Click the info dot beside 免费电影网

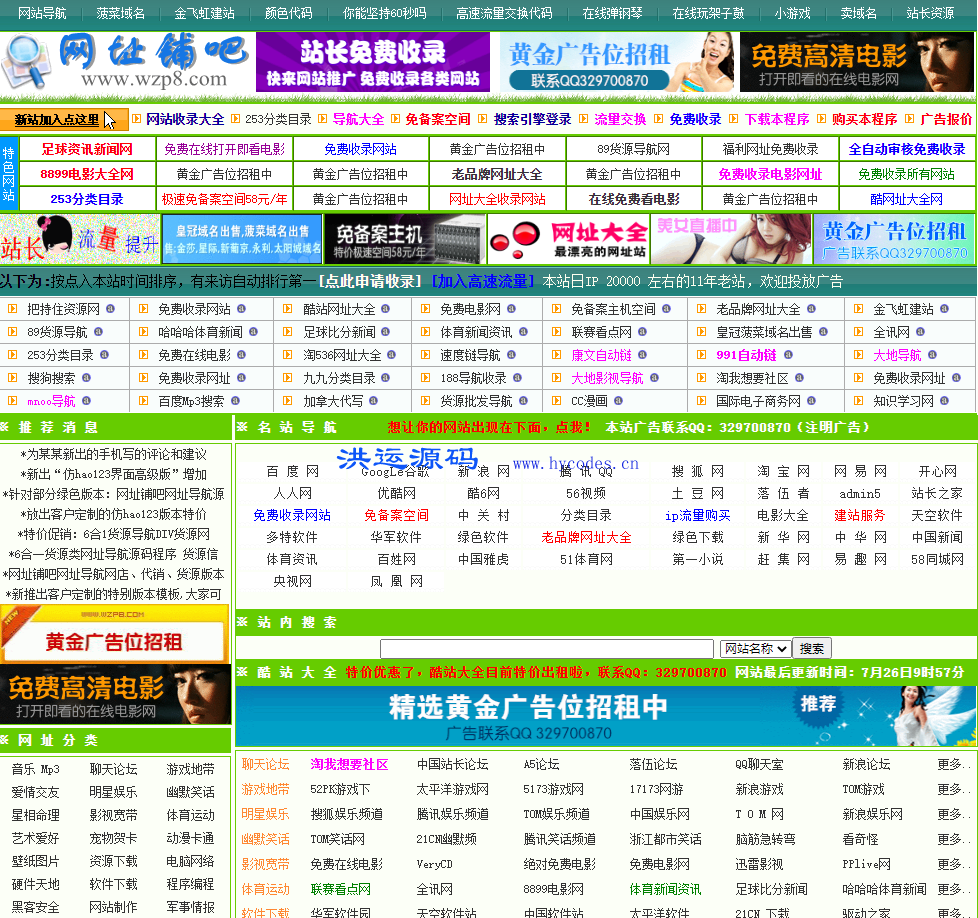511,309
